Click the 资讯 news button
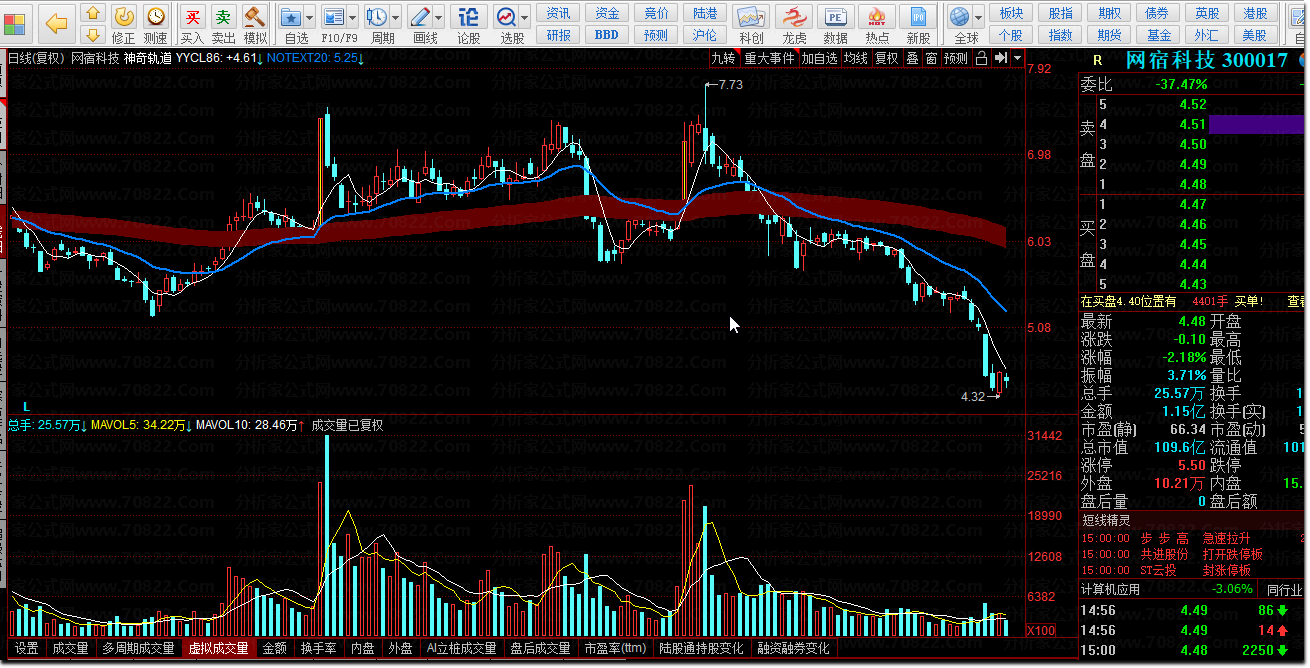The width and height of the screenshot is (1310, 668). (x=559, y=13)
